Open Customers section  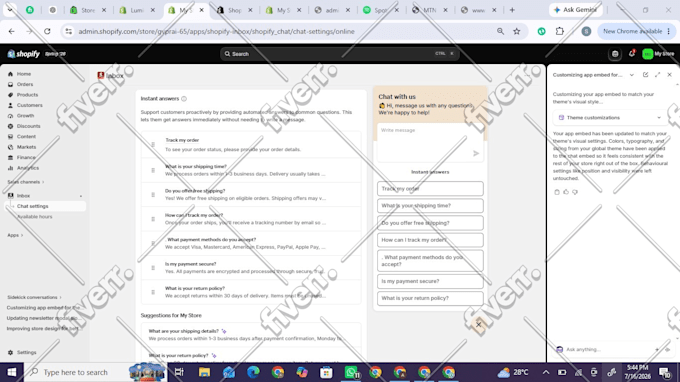(x=29, y=105)
